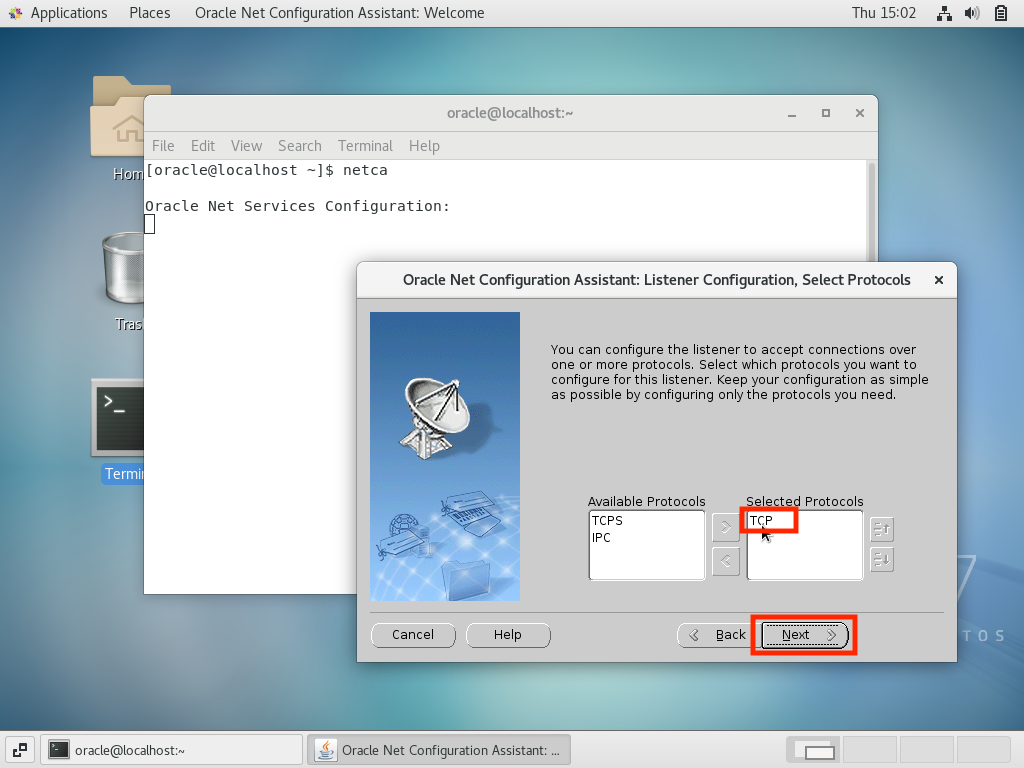This screenshot has height=768, width=1024.
Task: Switch to the oracle@localhost taskbar entry
Action: coord(172,750)
